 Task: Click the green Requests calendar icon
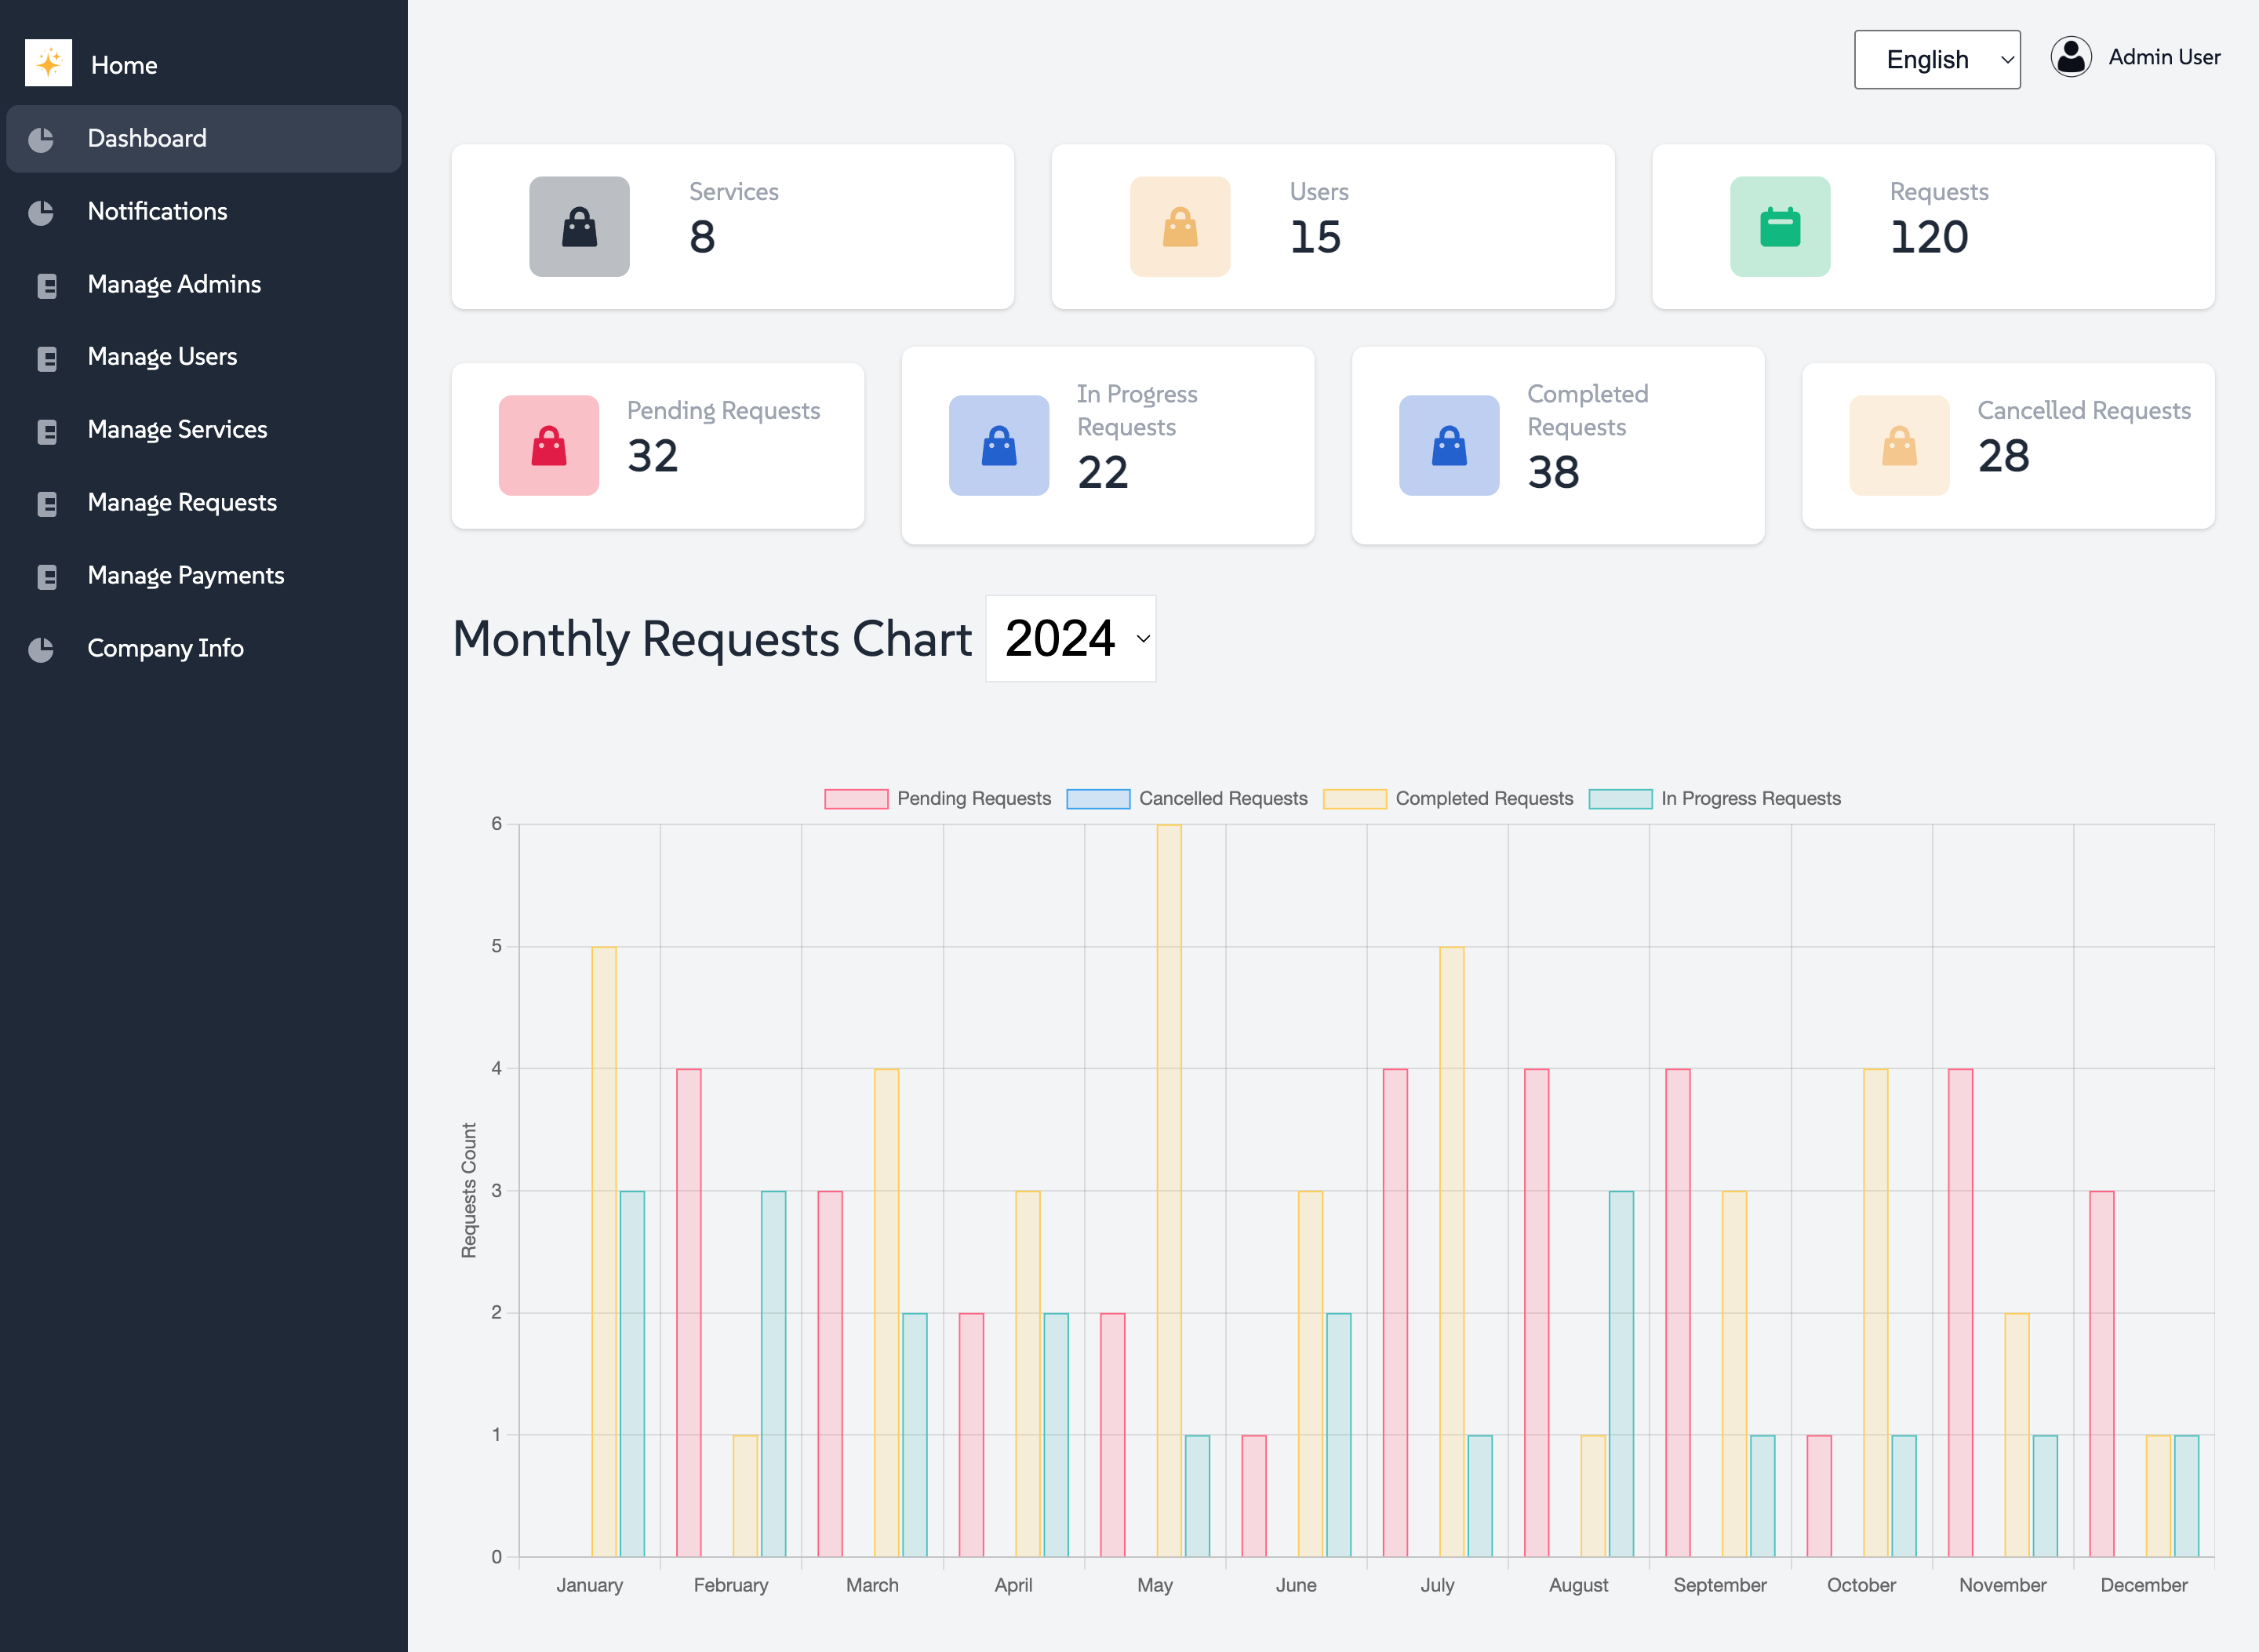(1779, 227)
